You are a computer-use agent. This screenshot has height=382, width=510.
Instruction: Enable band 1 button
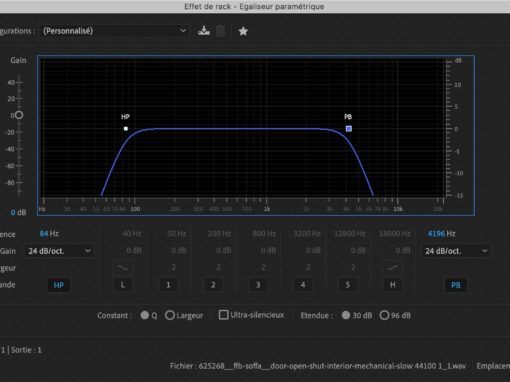point(168,285)
